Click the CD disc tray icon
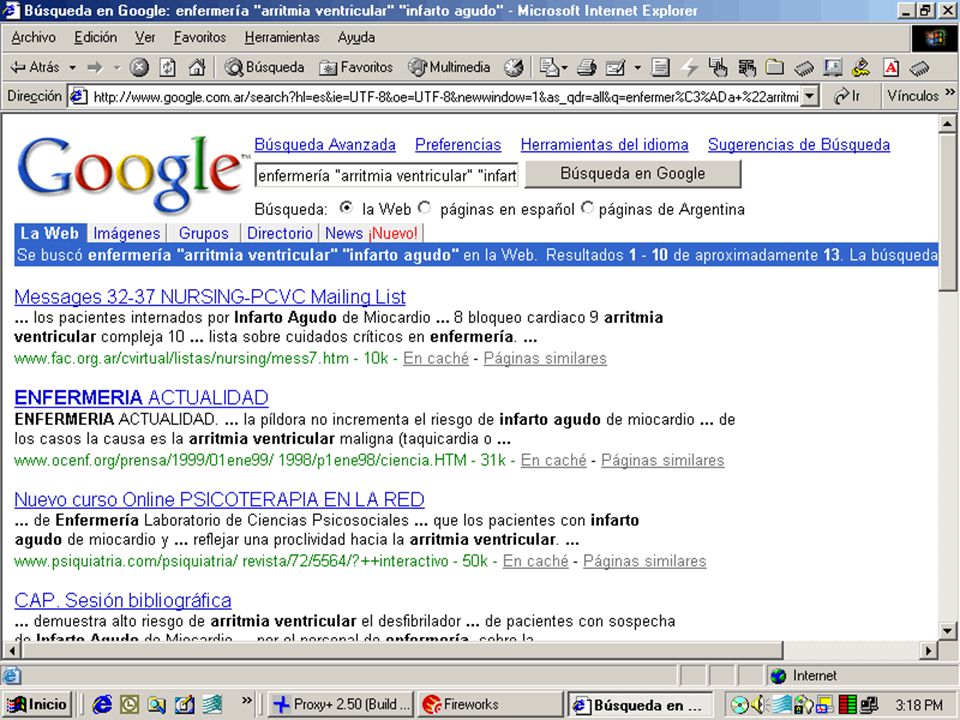 [739, 705]
